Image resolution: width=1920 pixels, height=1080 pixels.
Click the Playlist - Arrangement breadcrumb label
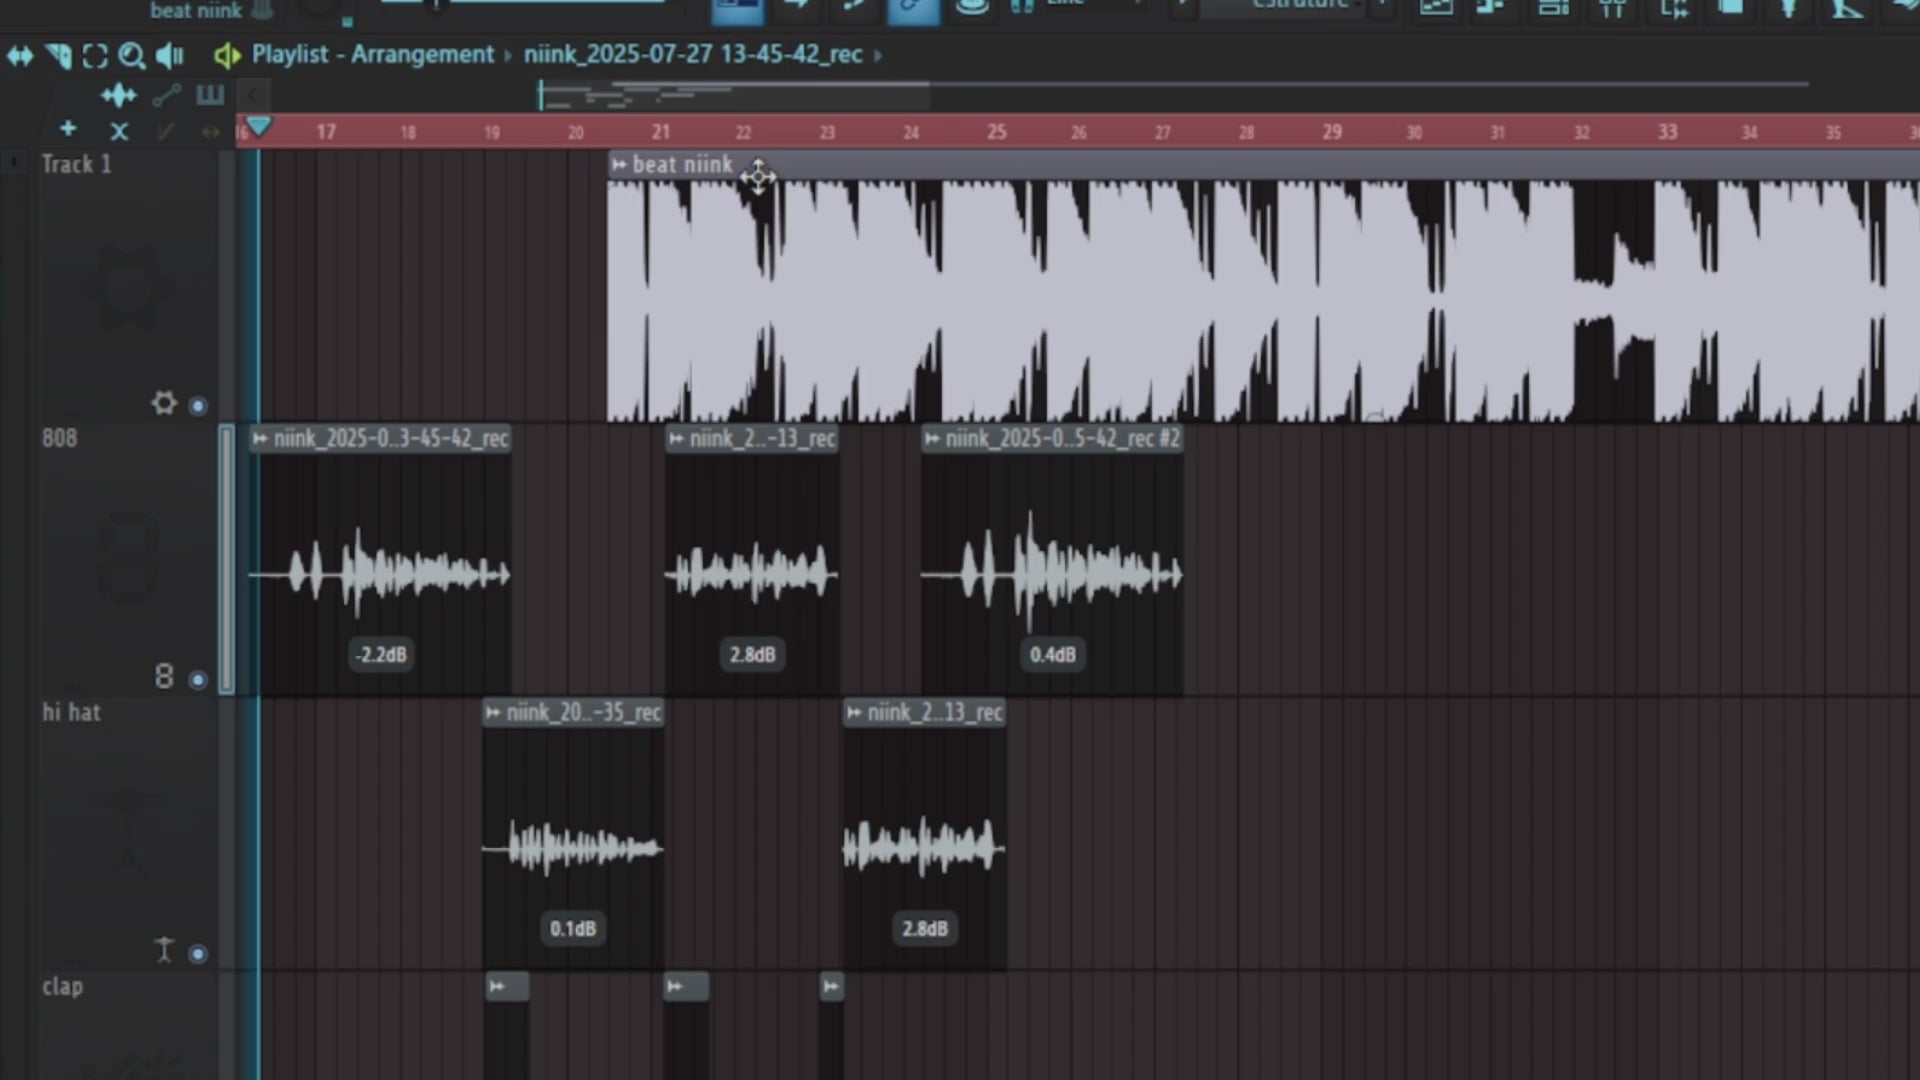click(x=371, y=55)
